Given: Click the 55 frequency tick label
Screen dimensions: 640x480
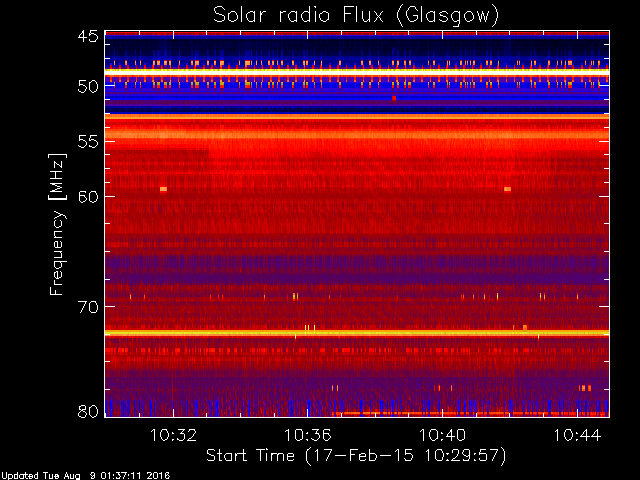Looking at the screenshot, I should (88, 142).
